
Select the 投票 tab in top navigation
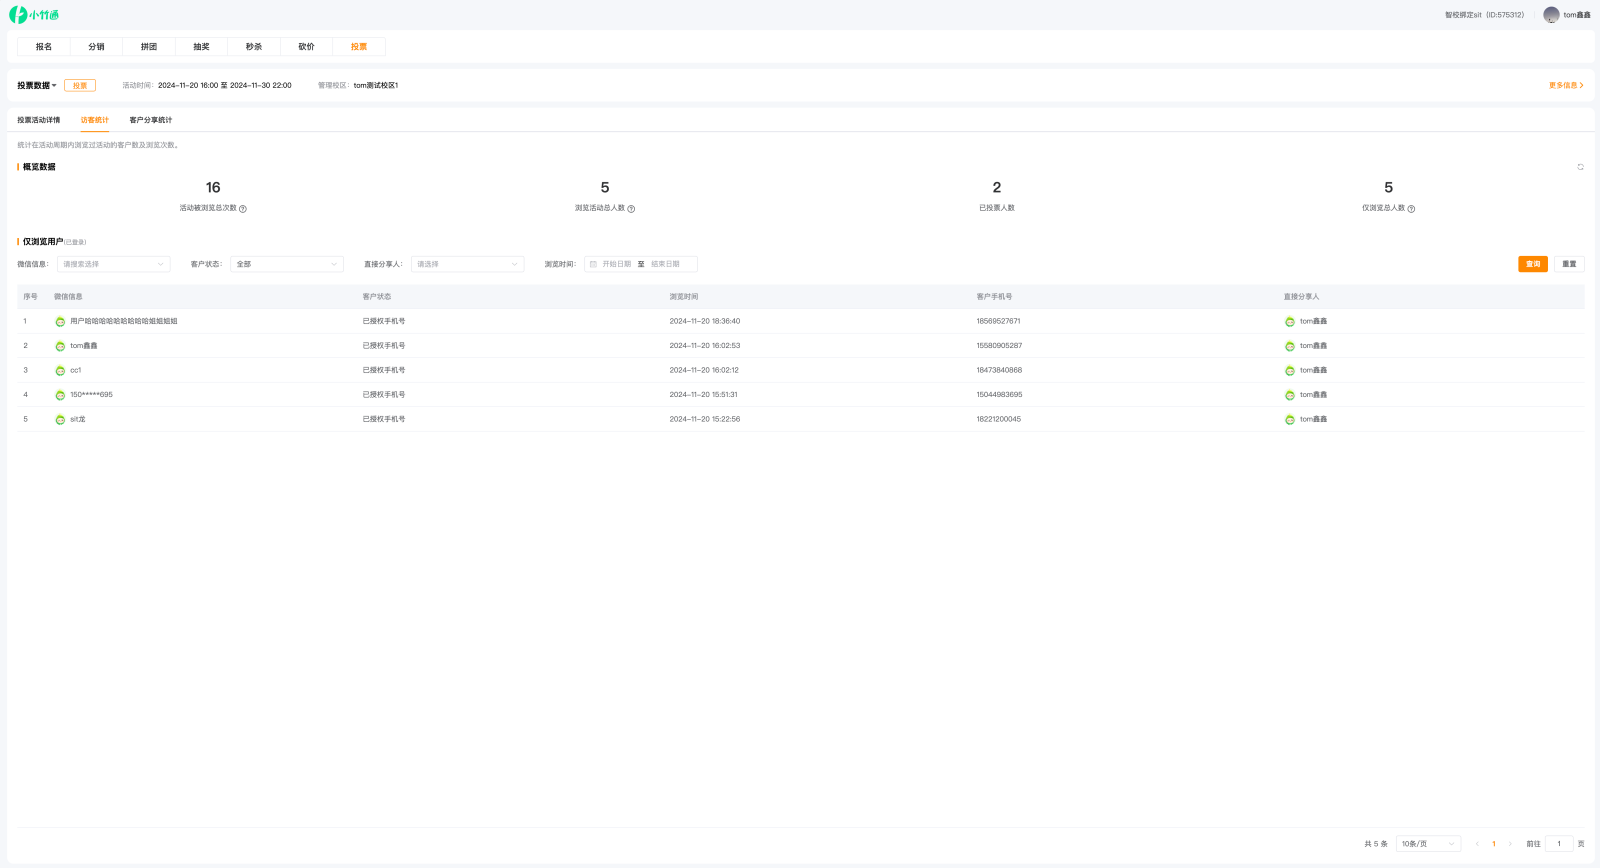click(x=359, y=47)
